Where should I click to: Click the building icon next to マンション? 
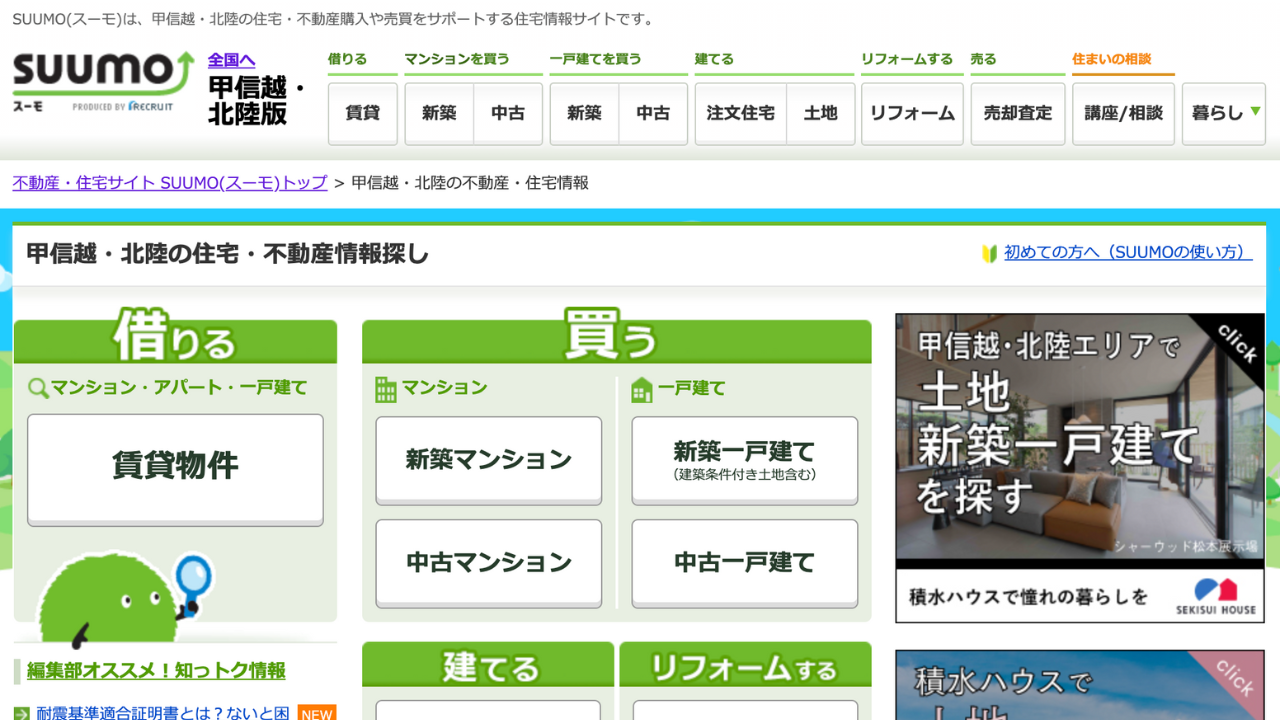coord(386,389)
